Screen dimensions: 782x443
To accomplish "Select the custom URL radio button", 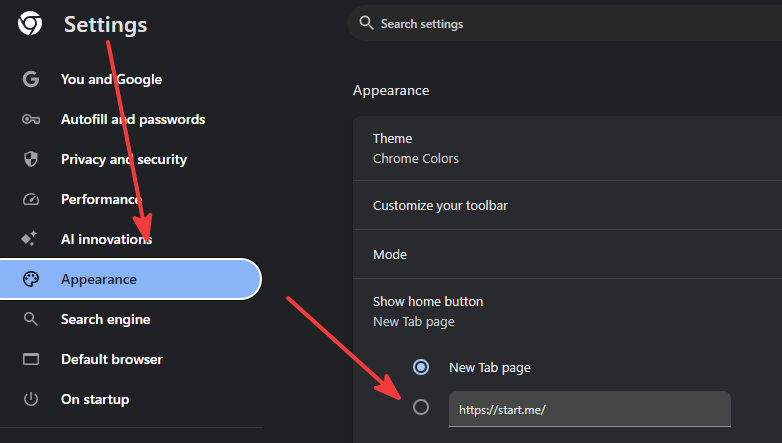I will point(421,407).
